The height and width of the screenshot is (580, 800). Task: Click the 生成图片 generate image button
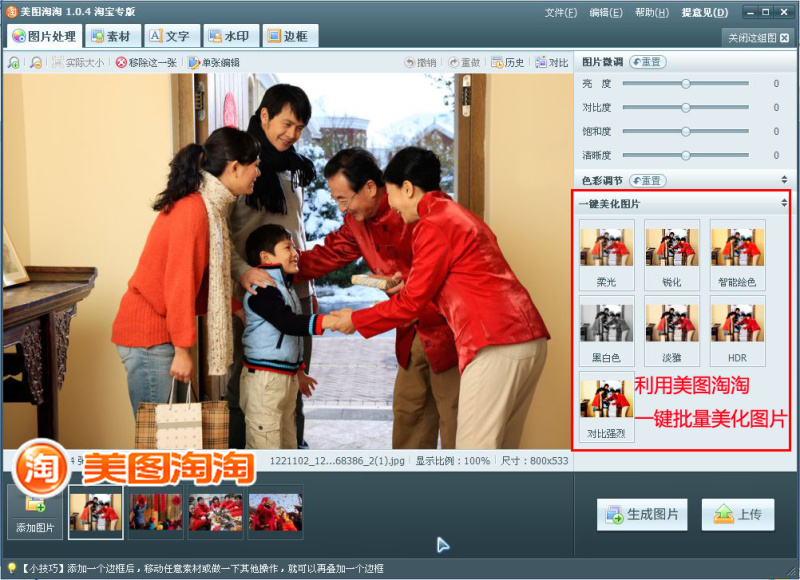click(642, 515)
